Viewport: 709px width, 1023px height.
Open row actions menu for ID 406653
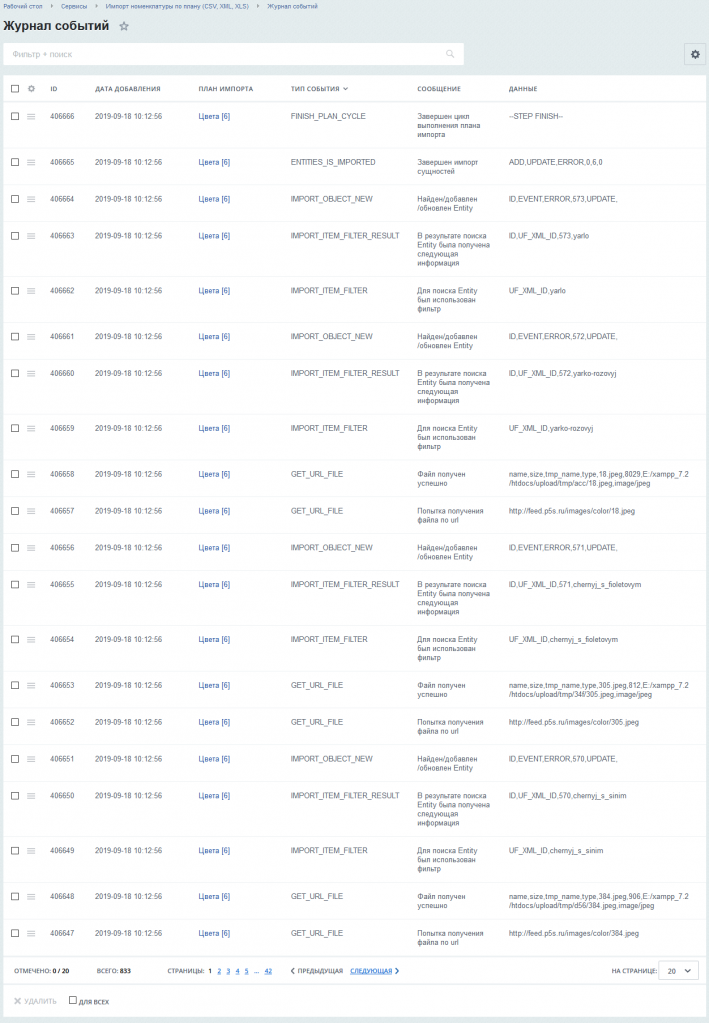tap(31, 686)
